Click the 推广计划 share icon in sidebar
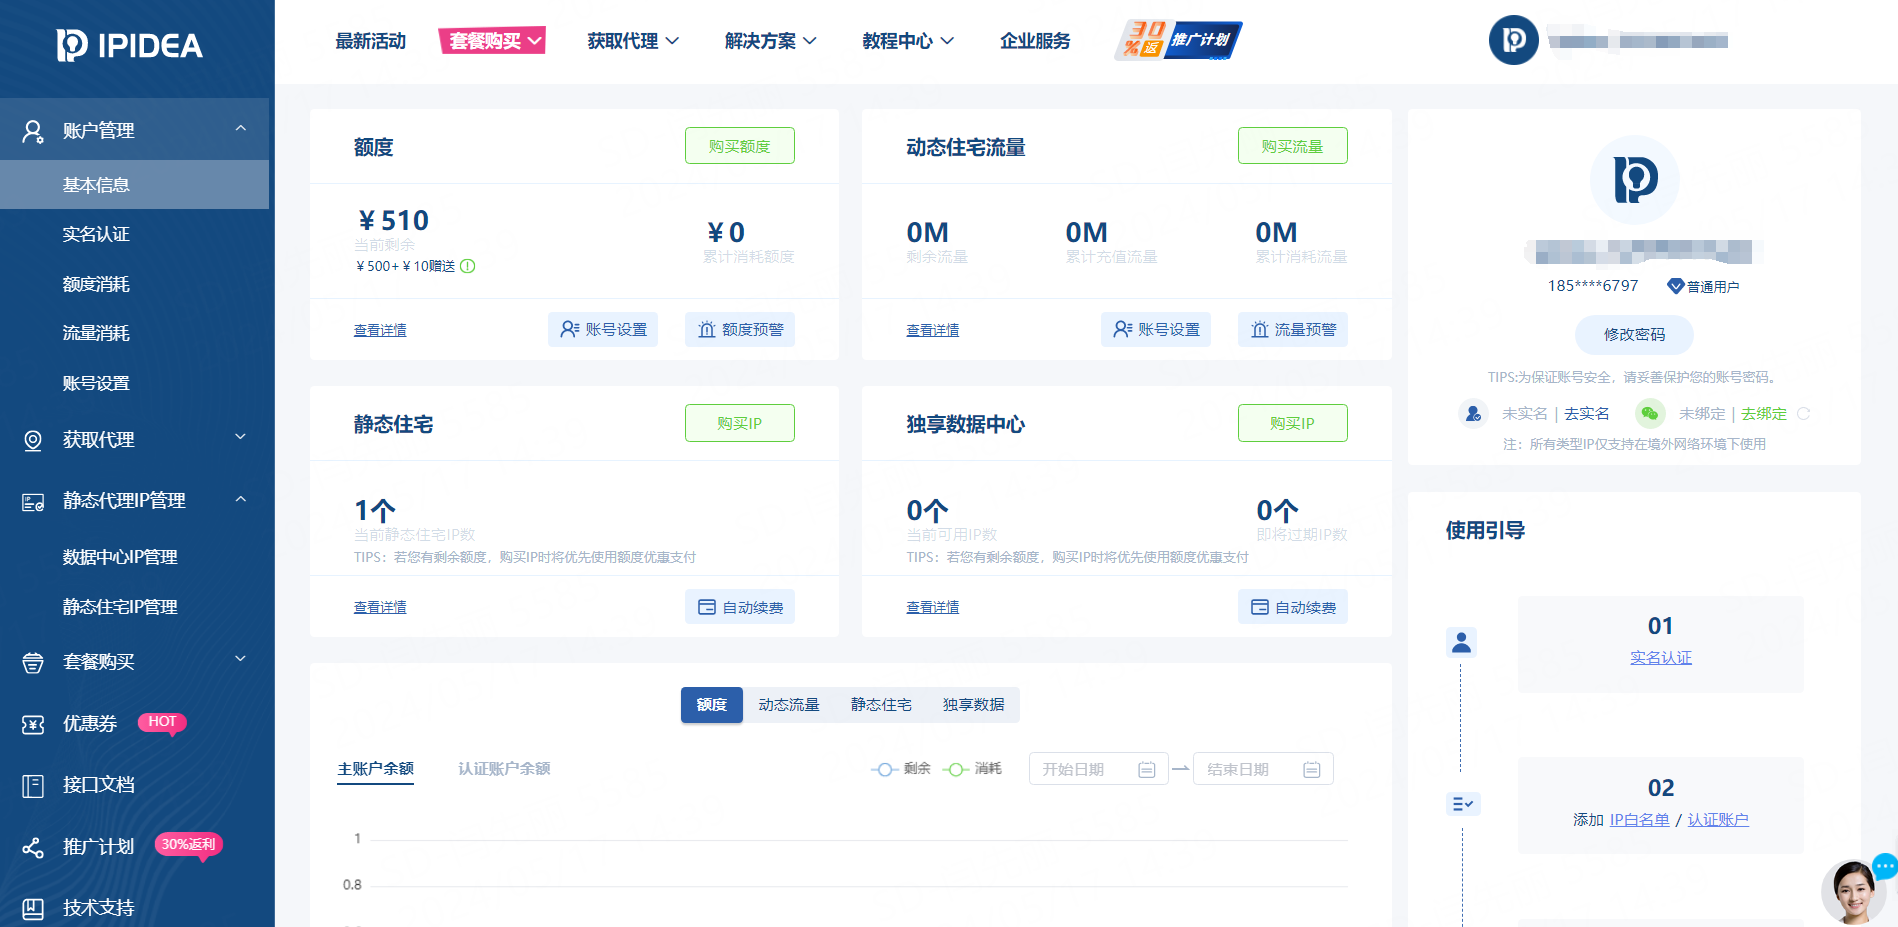 tap(33, 846)
